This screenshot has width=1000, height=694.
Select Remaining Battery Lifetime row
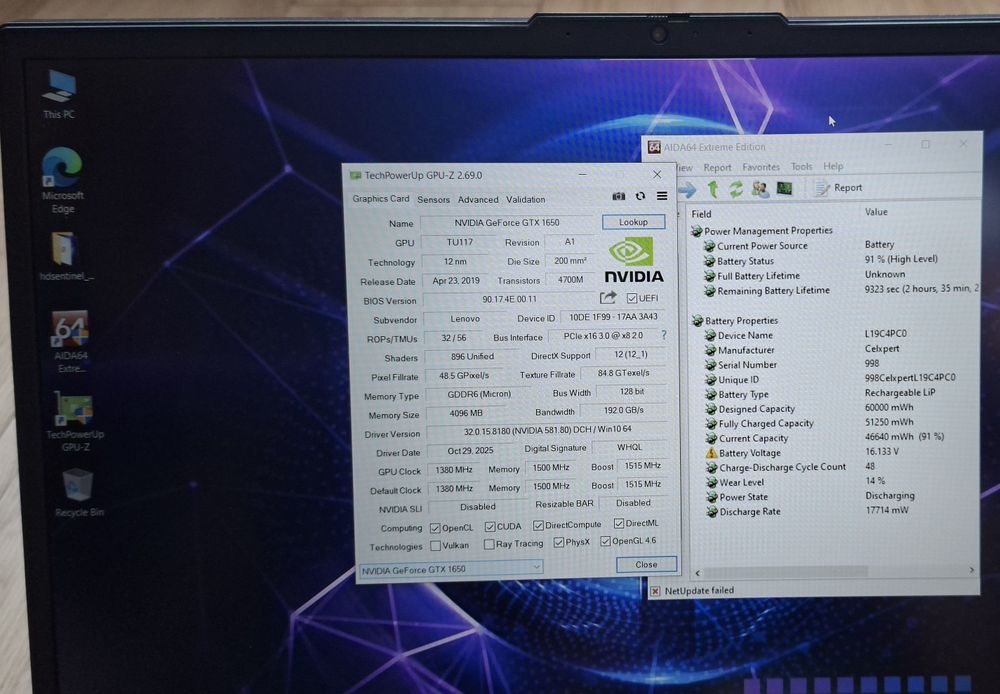841,290
